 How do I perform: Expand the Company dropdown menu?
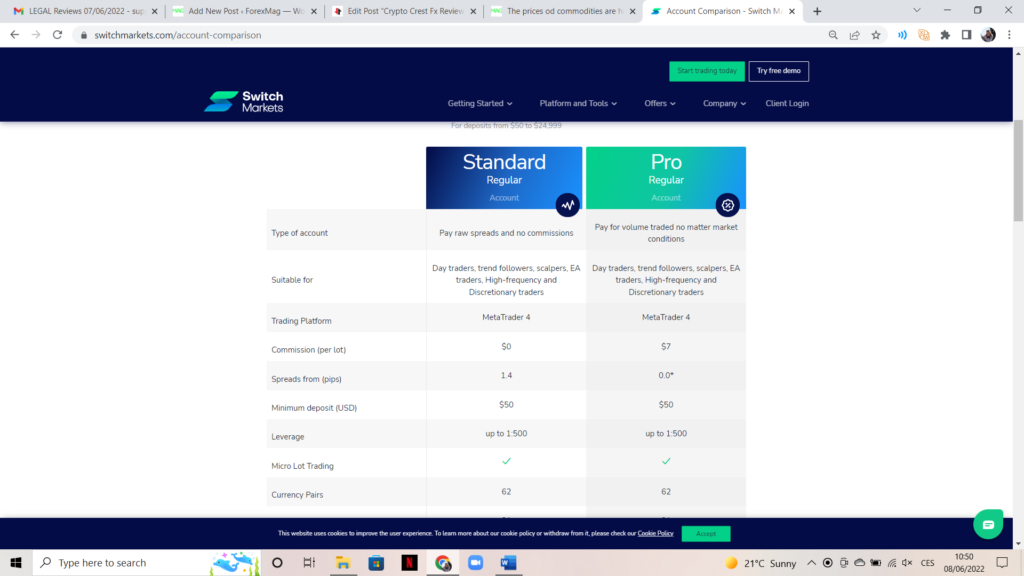[724, 103]
